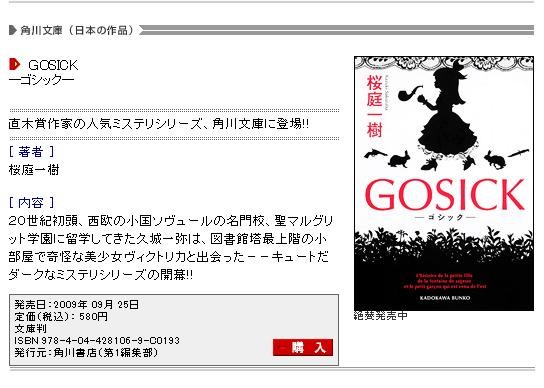Click the 絶賛発売中 caption under the cover

tap(381, 316)
